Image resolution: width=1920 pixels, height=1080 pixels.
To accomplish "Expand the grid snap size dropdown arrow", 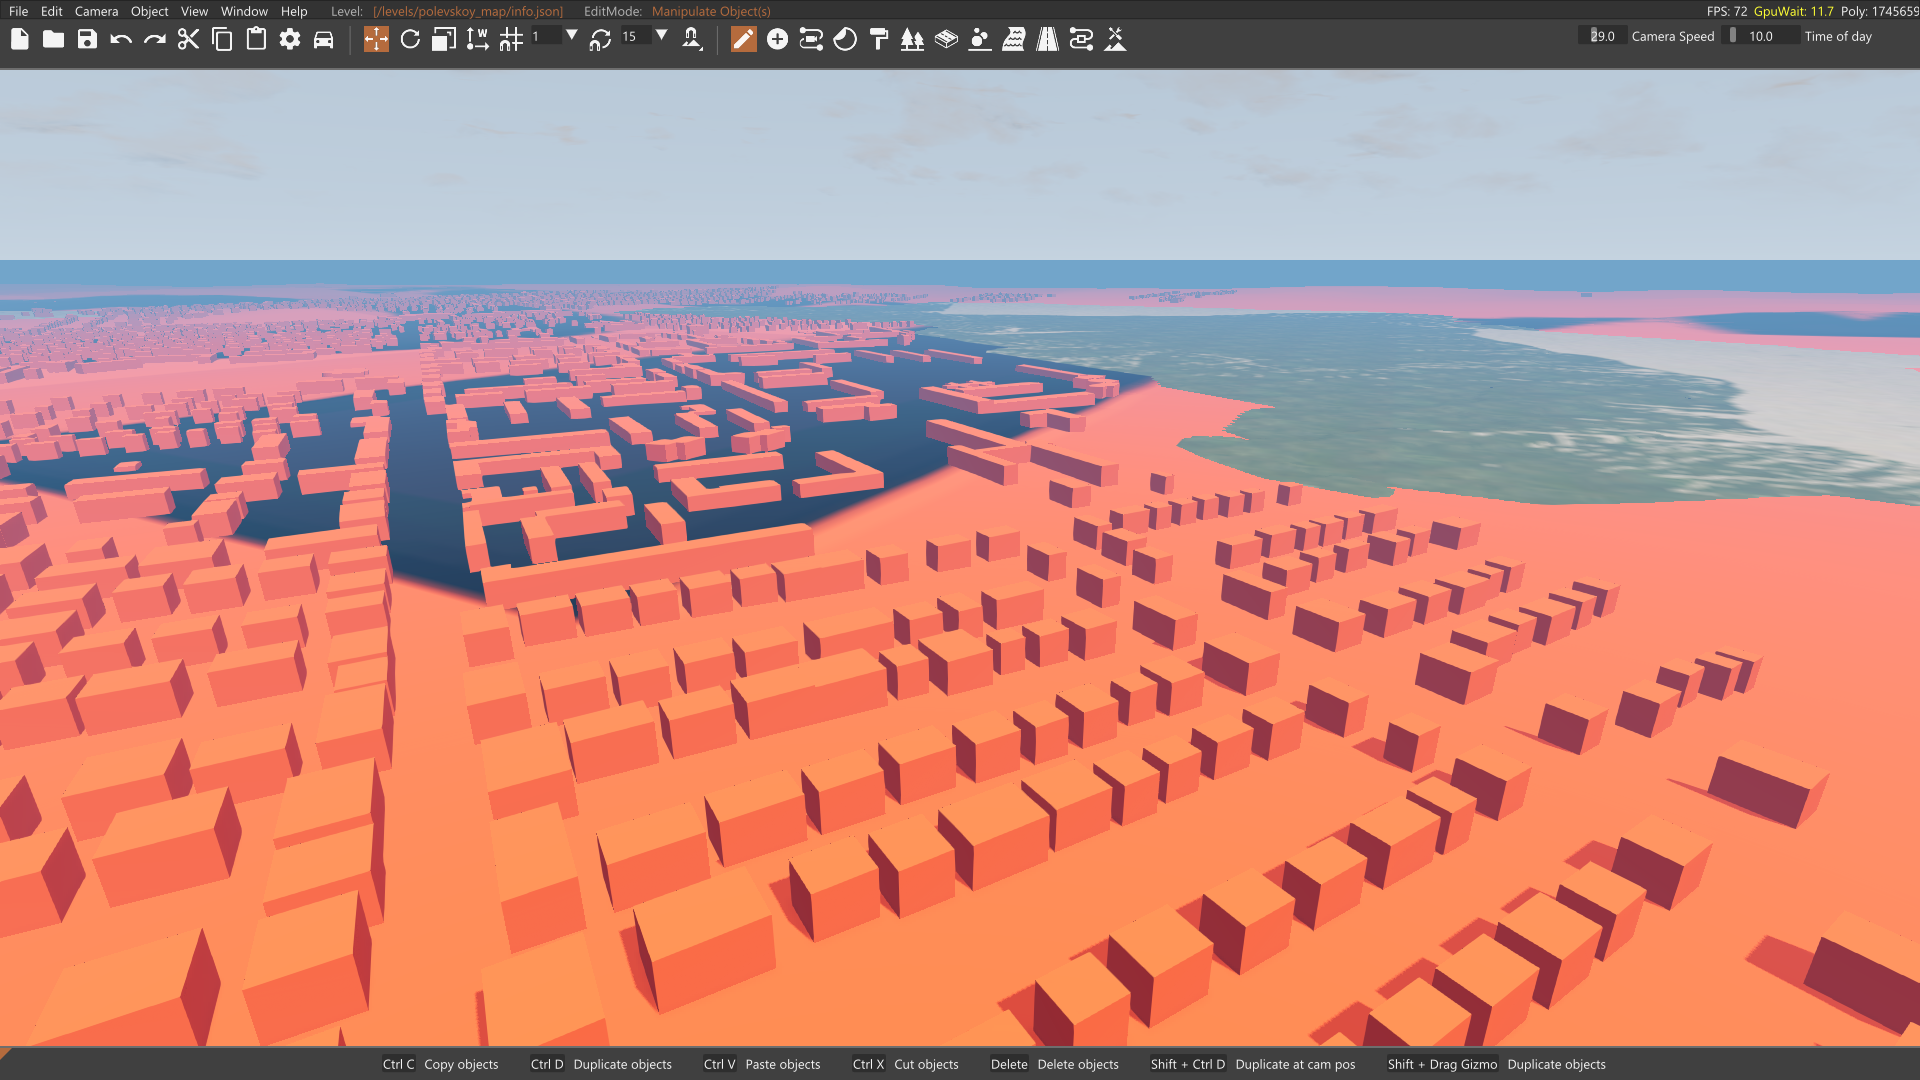I will 572,35.
